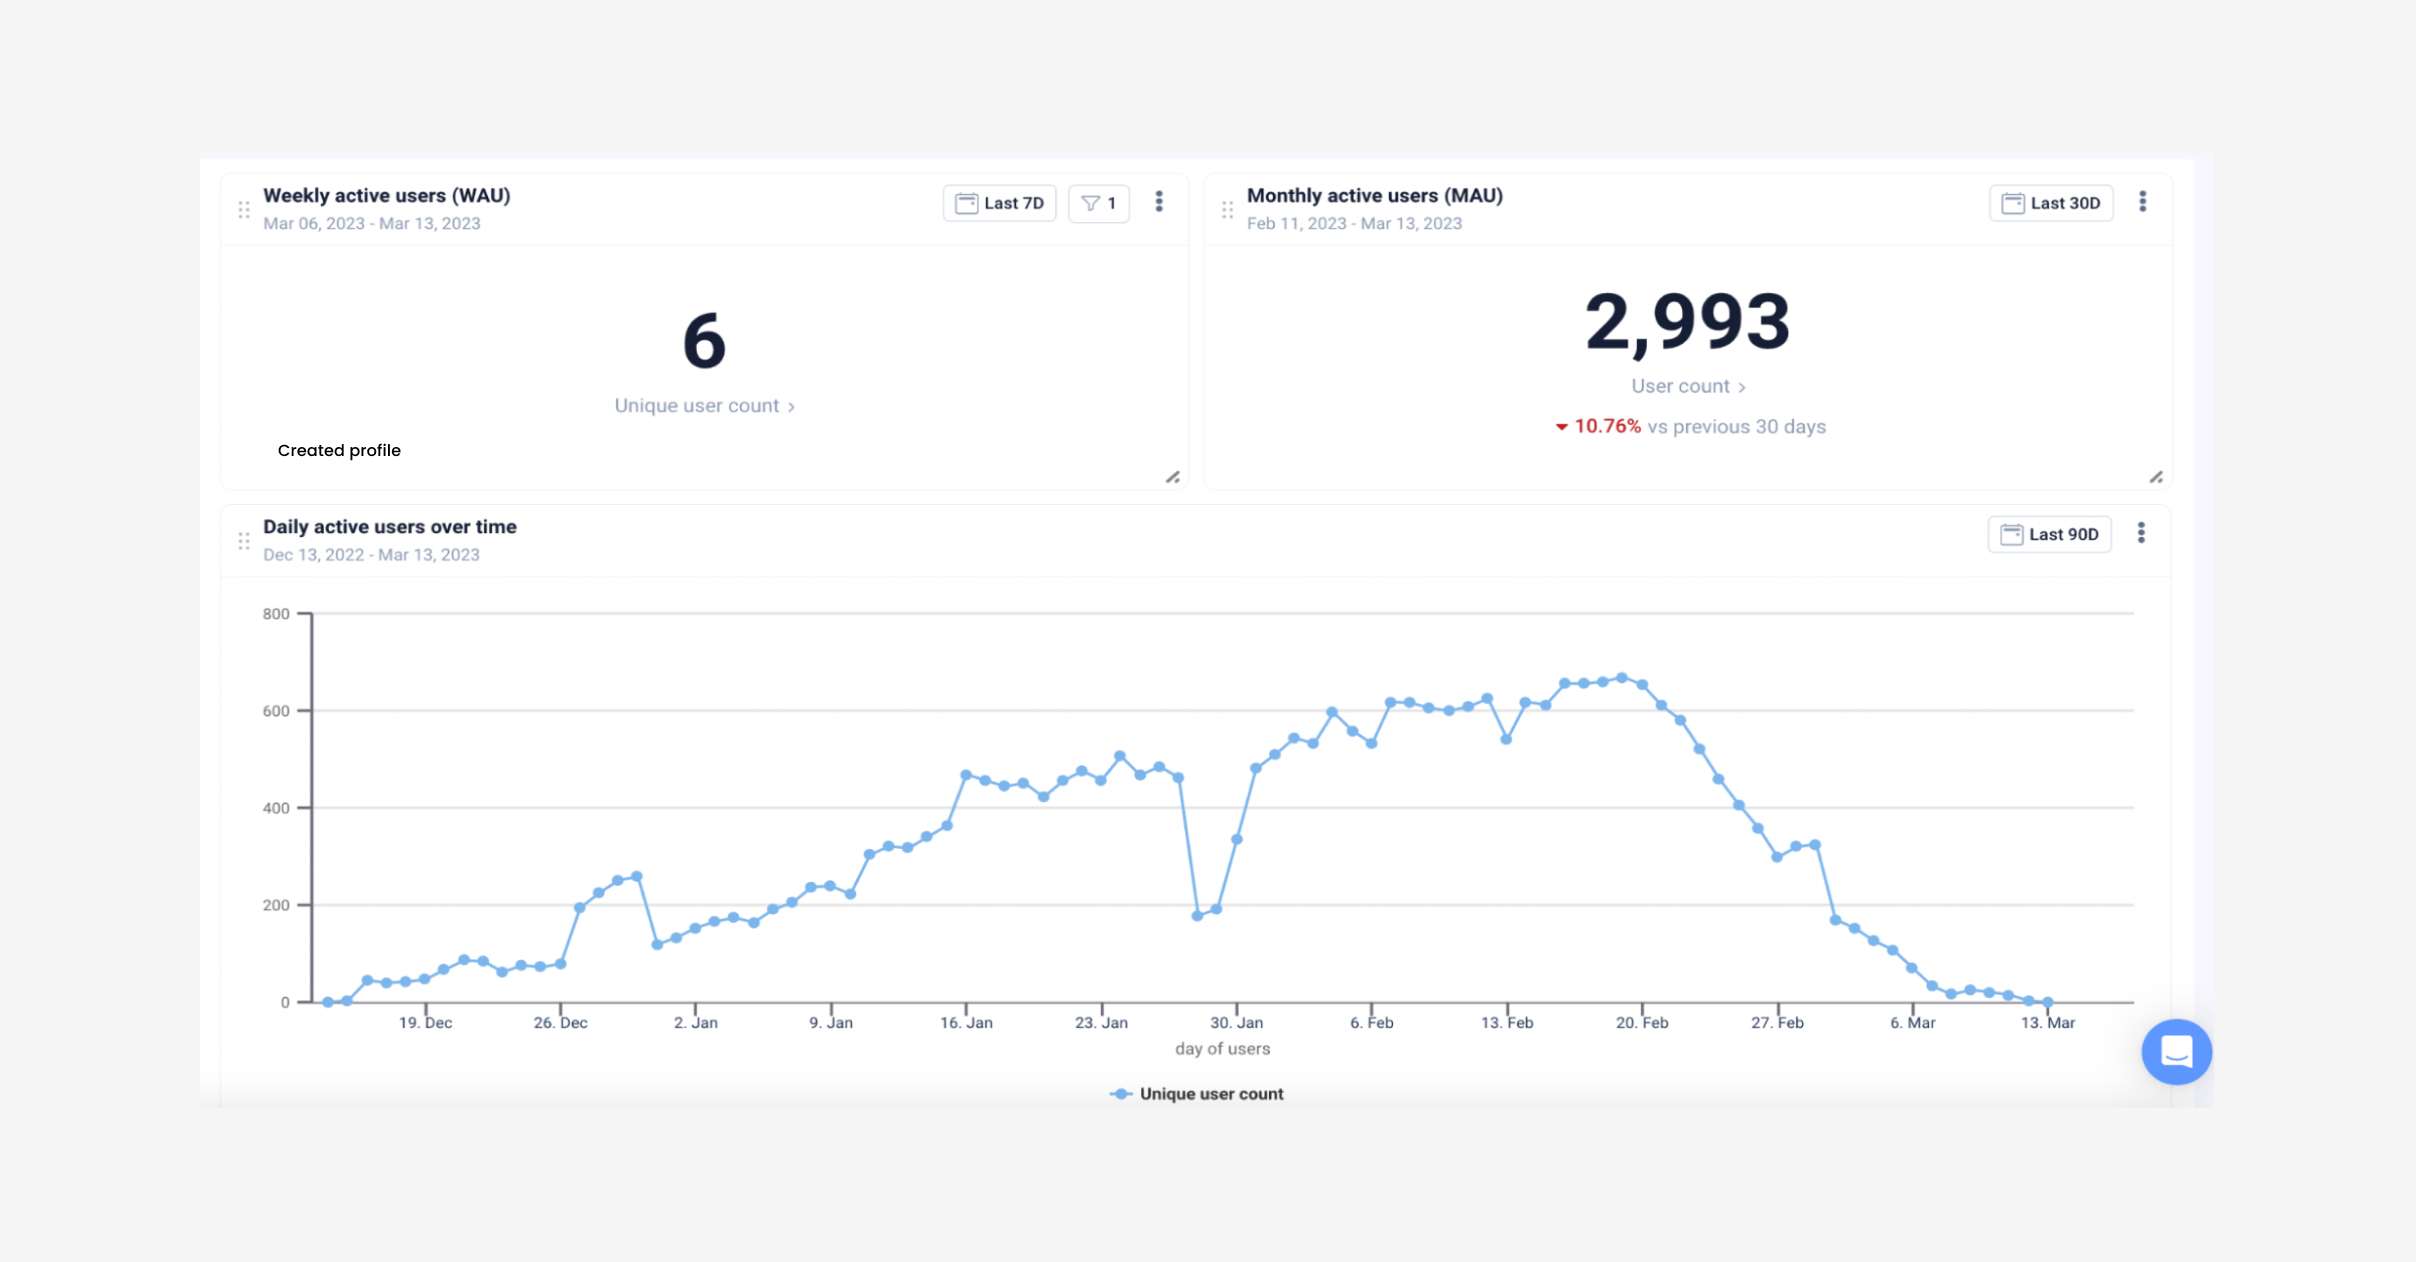Click the 13. Mar data point on chart
Image resolution: width=2416 pixels, height=1262 pixels.
pyautogui.click(x=2047, y=1001)
